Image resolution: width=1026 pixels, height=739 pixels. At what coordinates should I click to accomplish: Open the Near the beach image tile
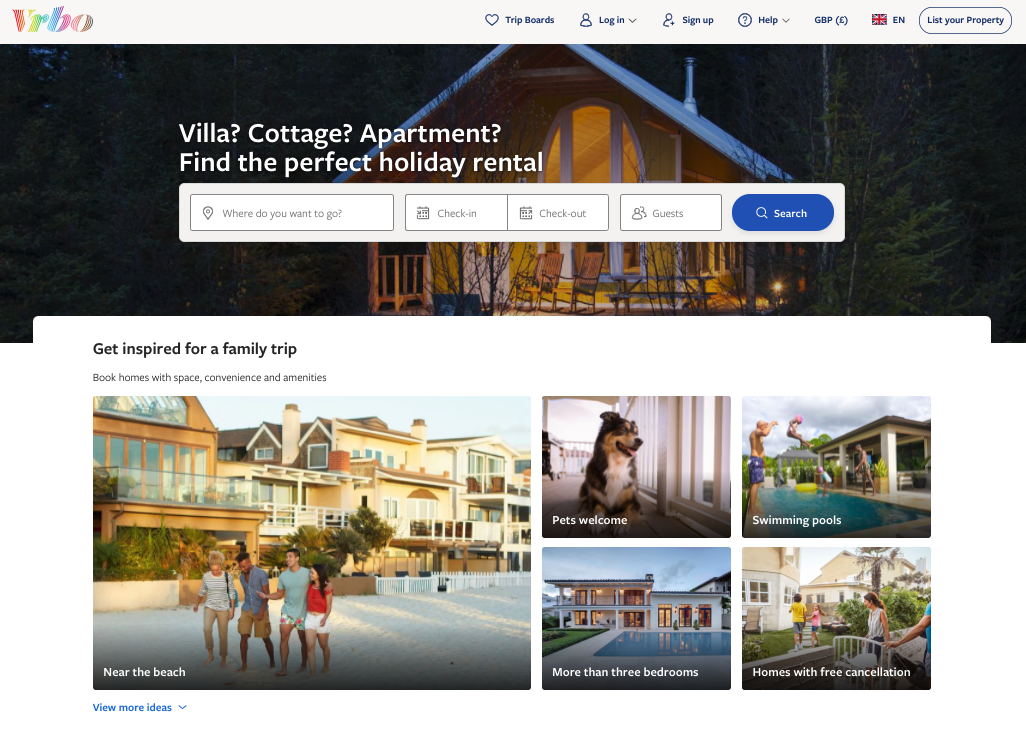[311, 543]
